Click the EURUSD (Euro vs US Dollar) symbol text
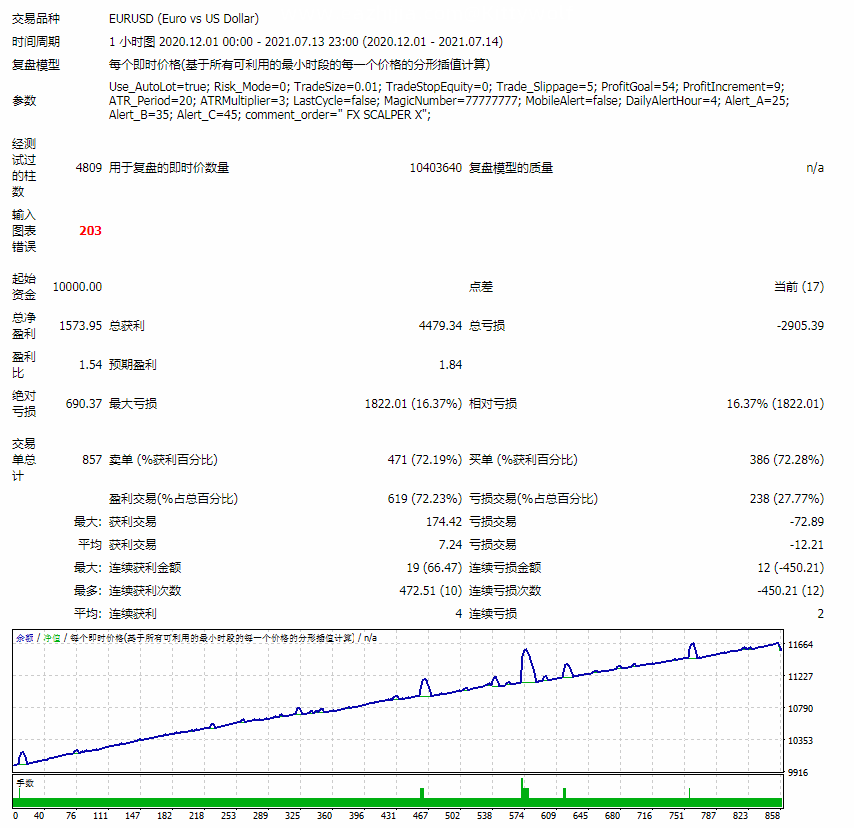This screenshot has height=828, width=854. pyautogui.click(x=182, y=19)
